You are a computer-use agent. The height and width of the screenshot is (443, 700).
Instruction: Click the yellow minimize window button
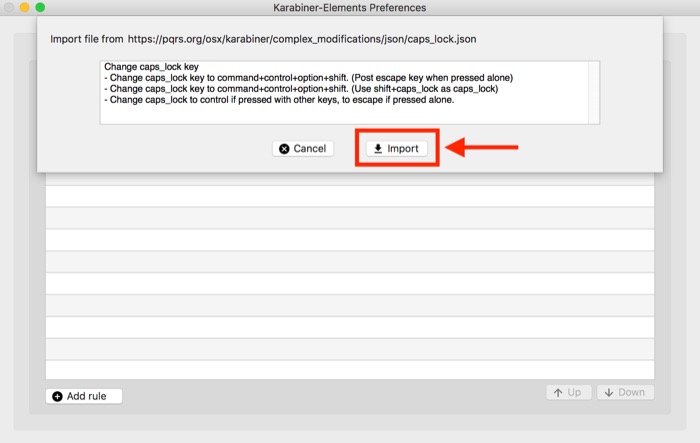pos(25,7)
